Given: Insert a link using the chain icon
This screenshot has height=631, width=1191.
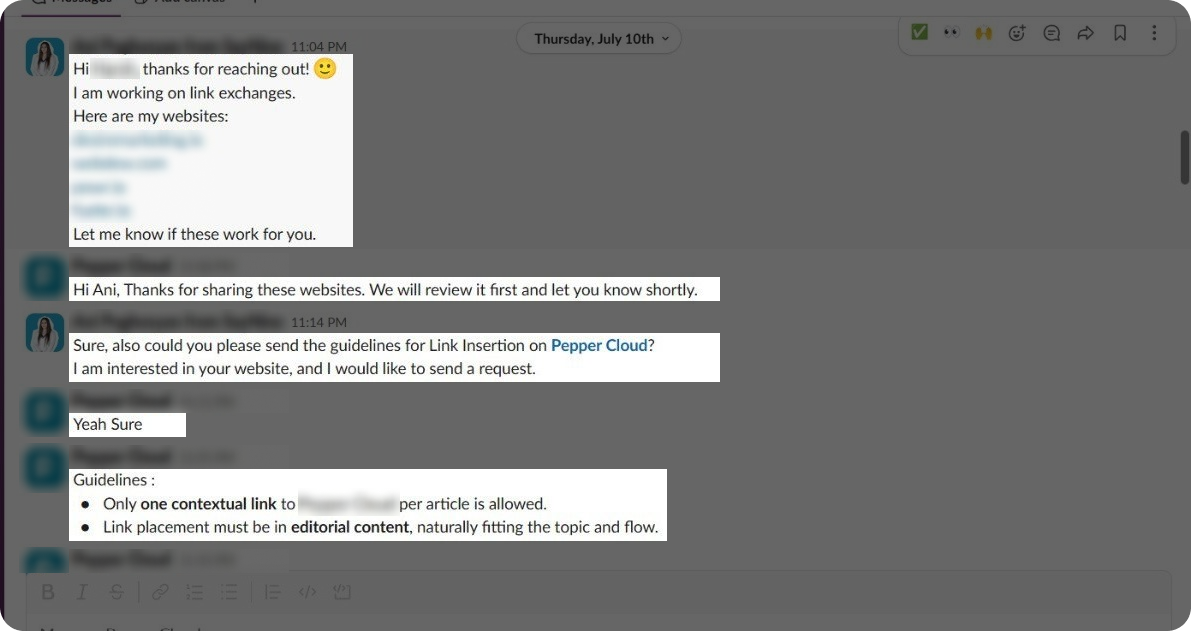Looking at the screenshot, I should pyautogui.click(x=160, y=592).
